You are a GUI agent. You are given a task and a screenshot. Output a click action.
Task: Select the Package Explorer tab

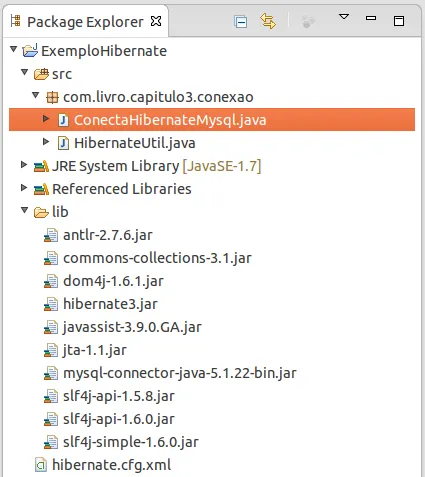85,22
